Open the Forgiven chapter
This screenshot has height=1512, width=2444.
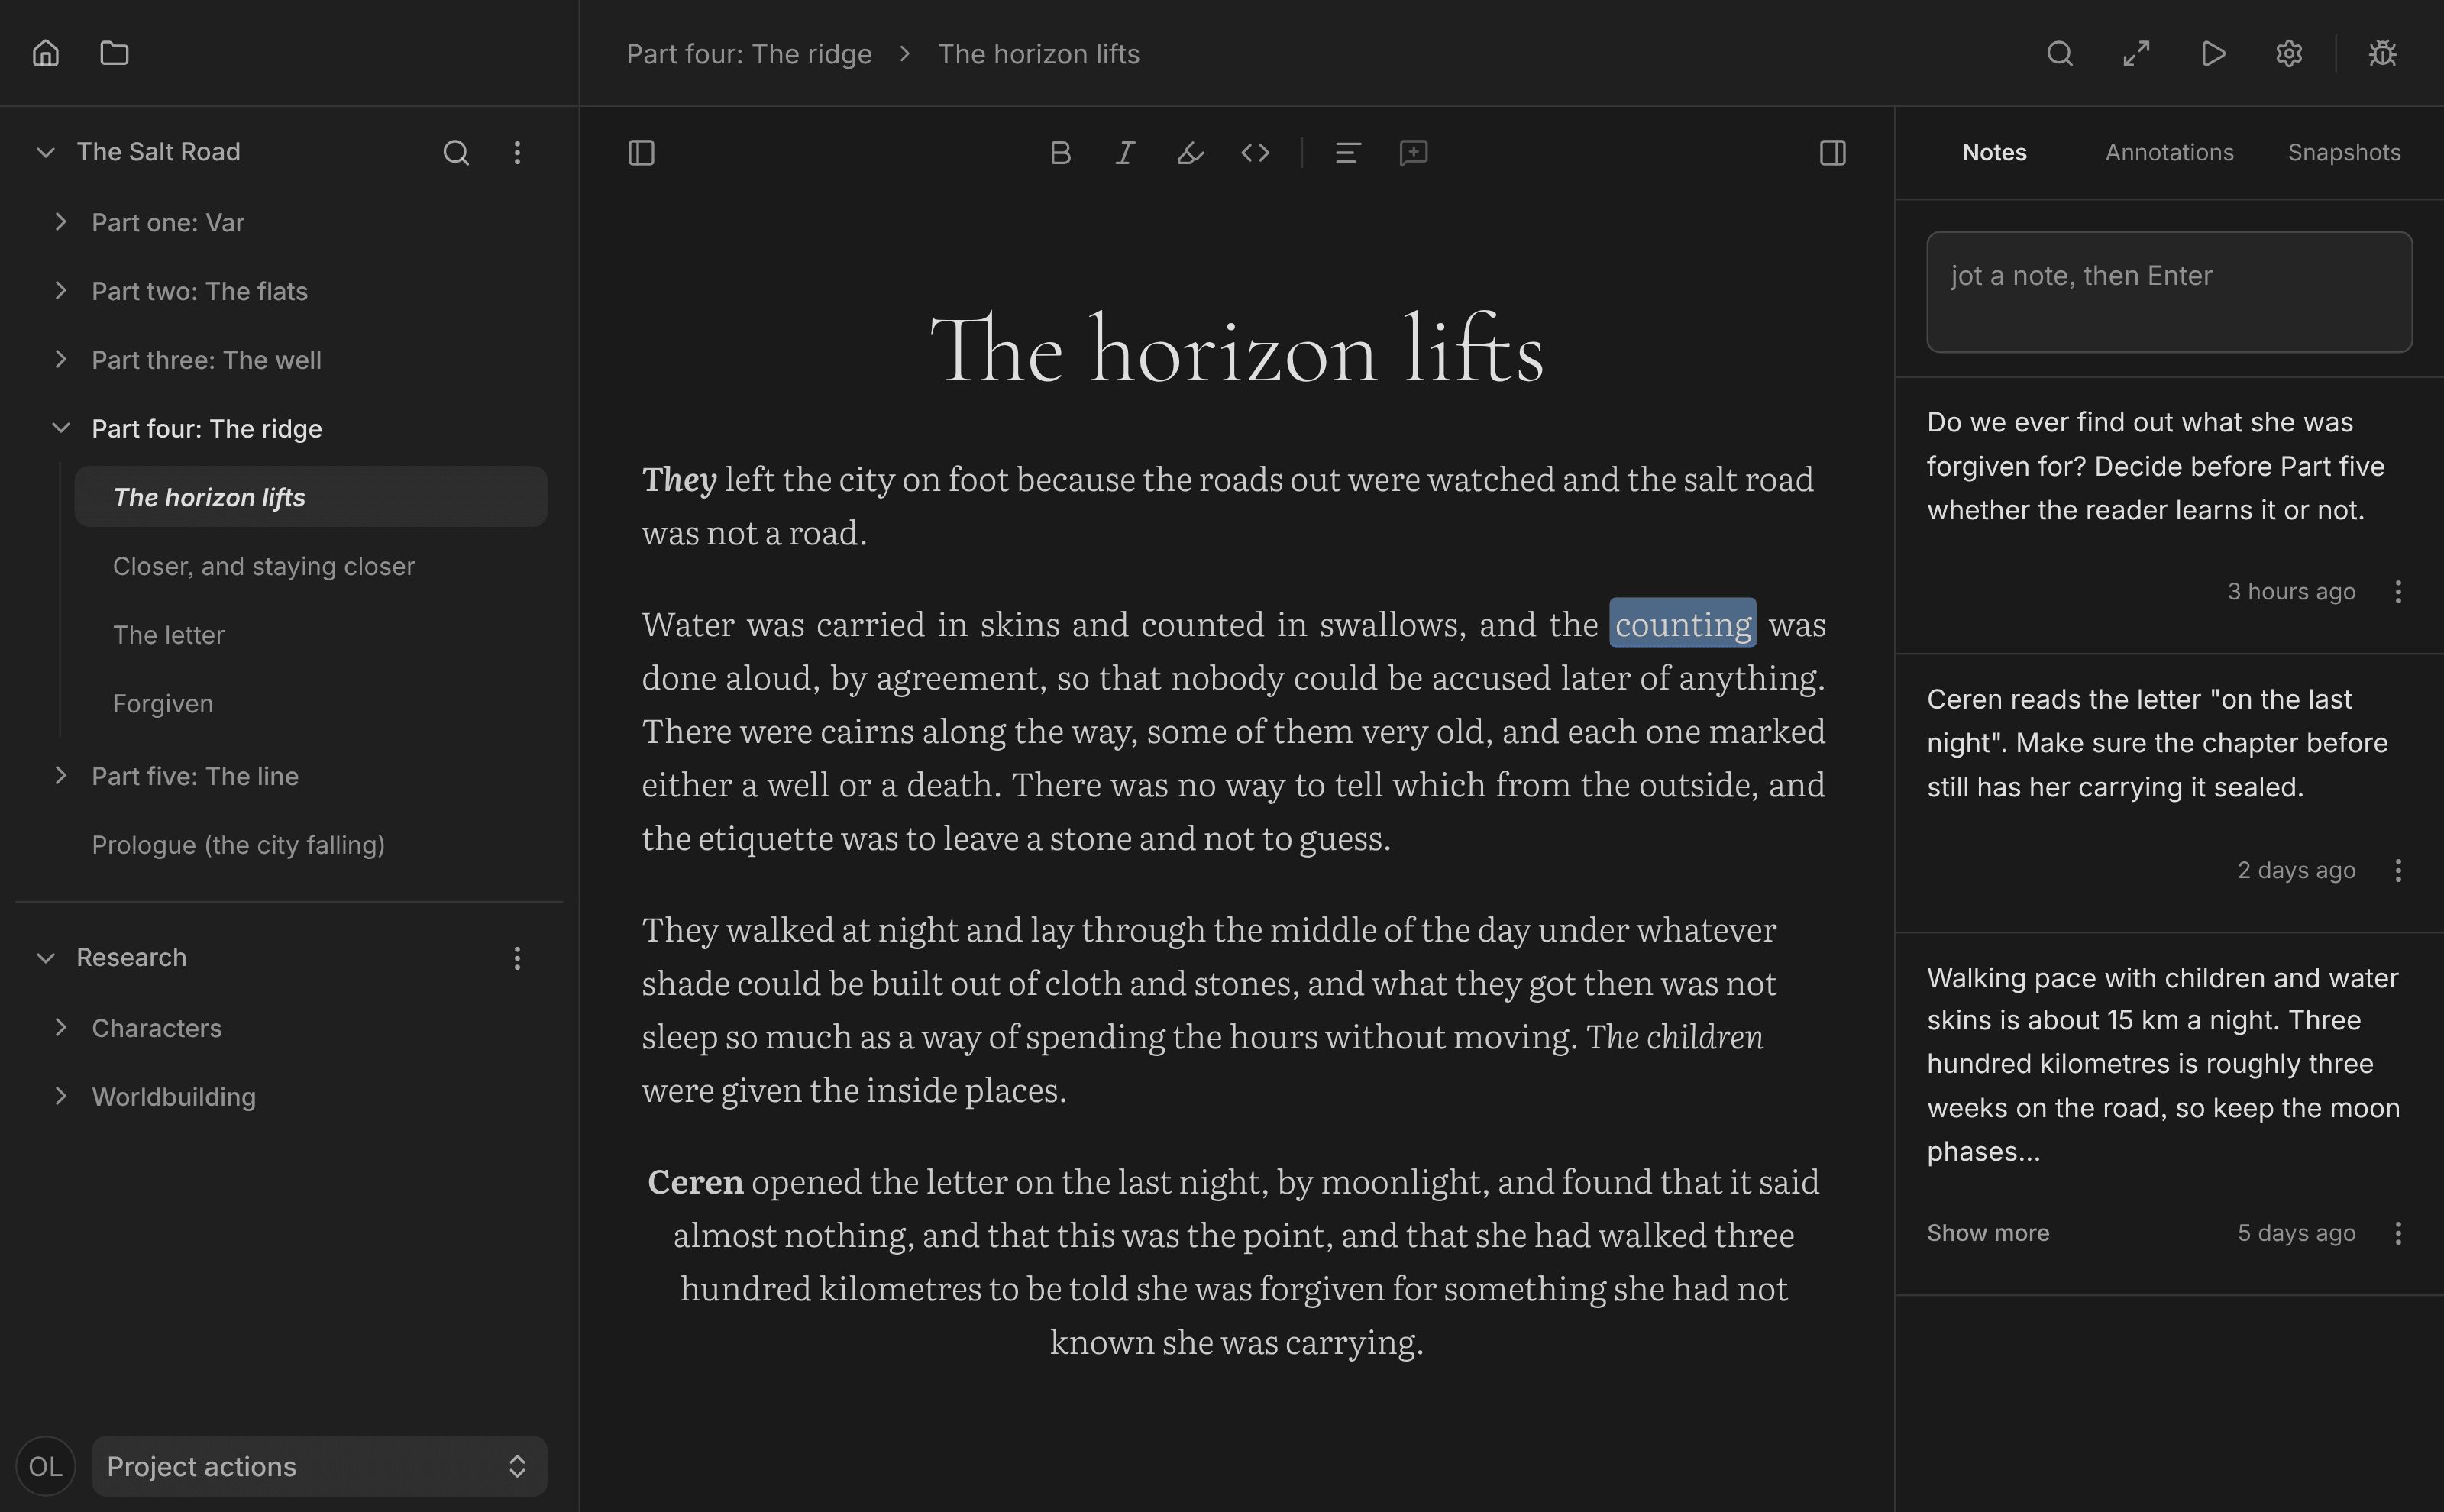click(163, 704)
